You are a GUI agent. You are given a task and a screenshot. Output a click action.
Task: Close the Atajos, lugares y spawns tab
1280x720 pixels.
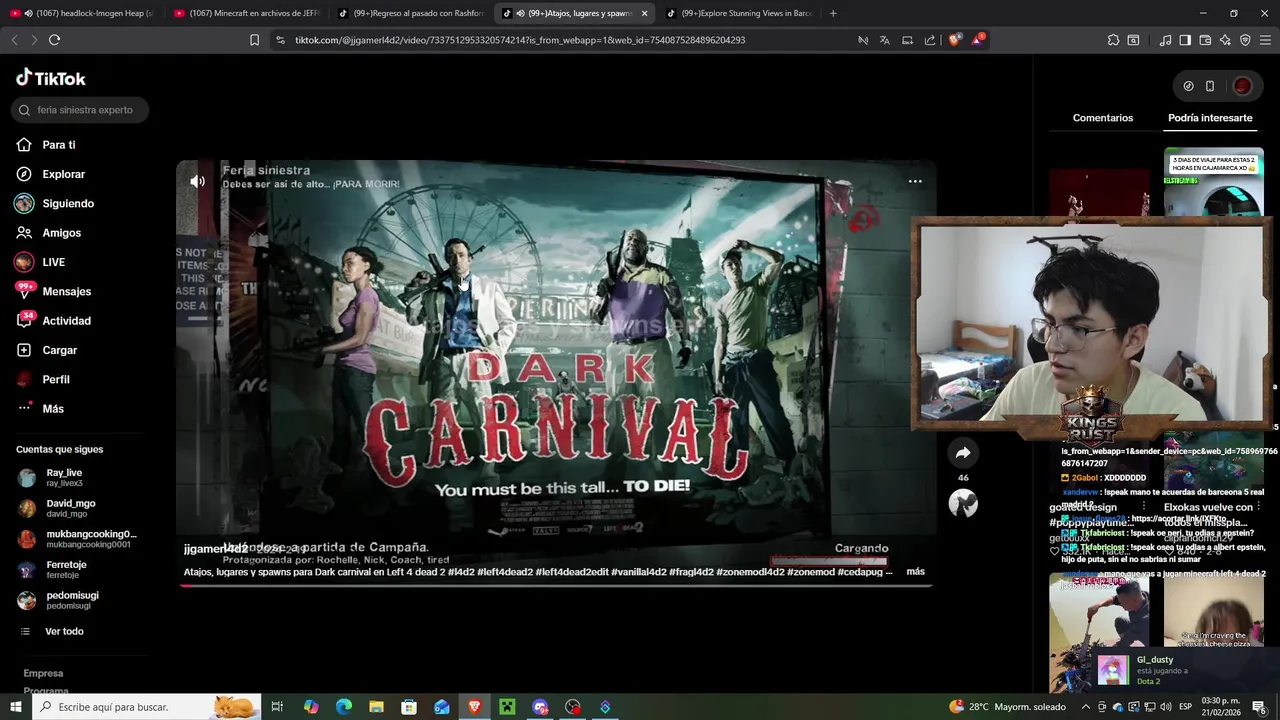[x=644, y=13]
